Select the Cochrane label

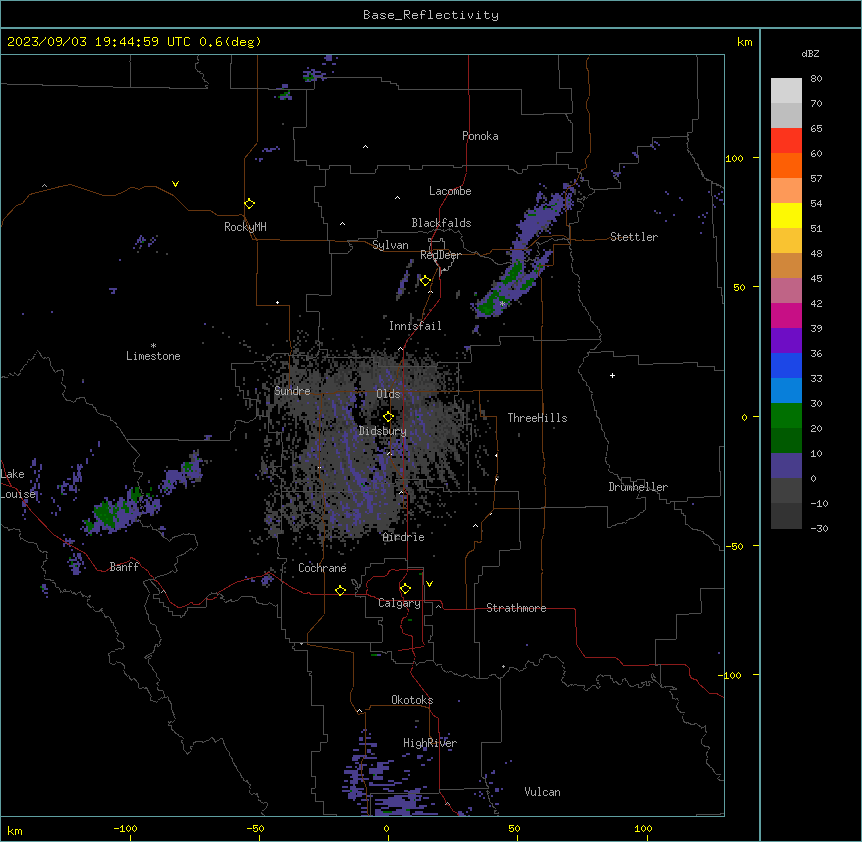click(x=322, y=568)
